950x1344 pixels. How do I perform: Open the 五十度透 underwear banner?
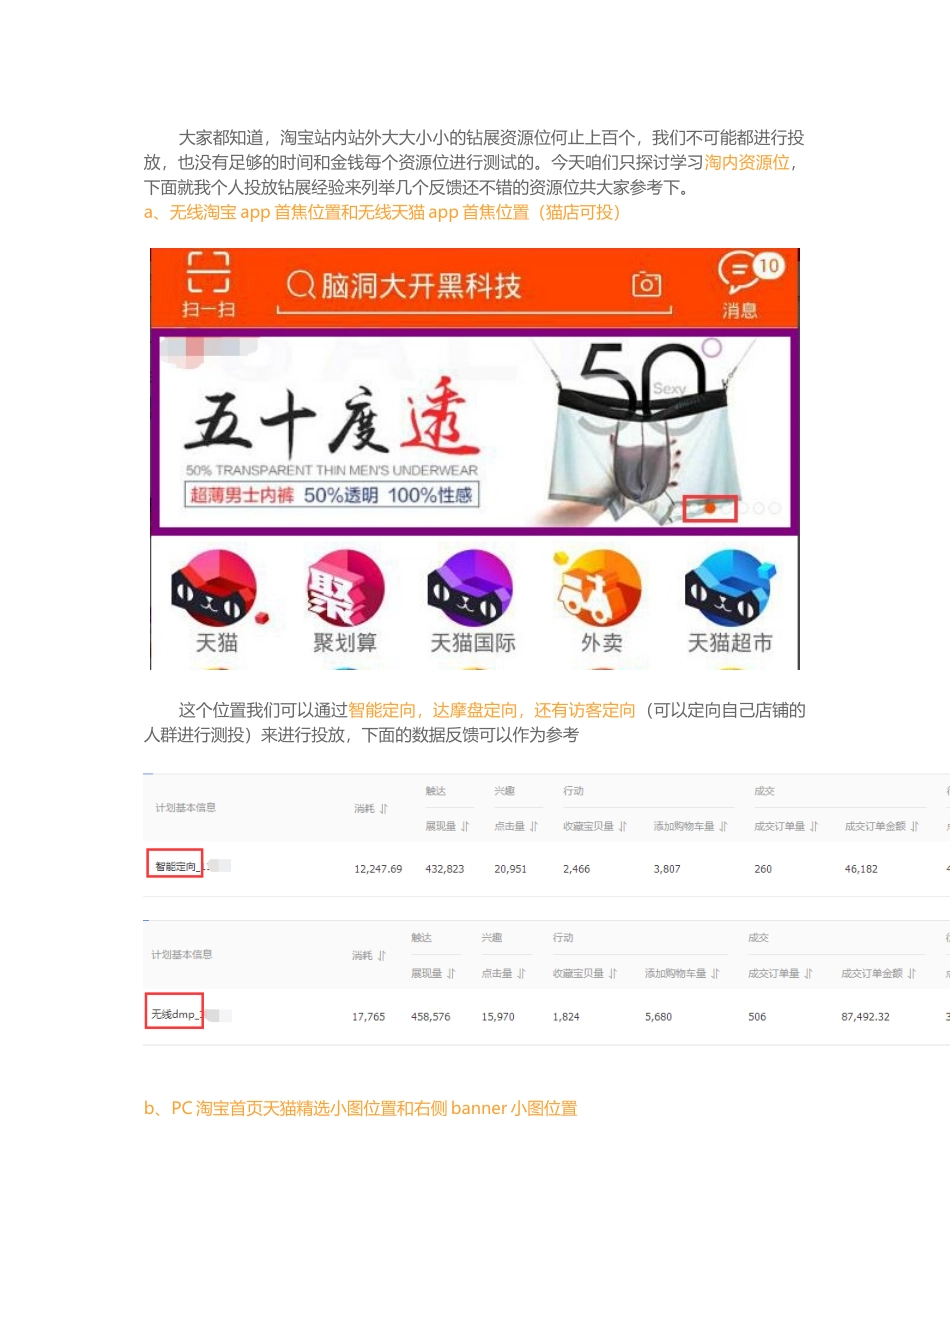(475, 432)
